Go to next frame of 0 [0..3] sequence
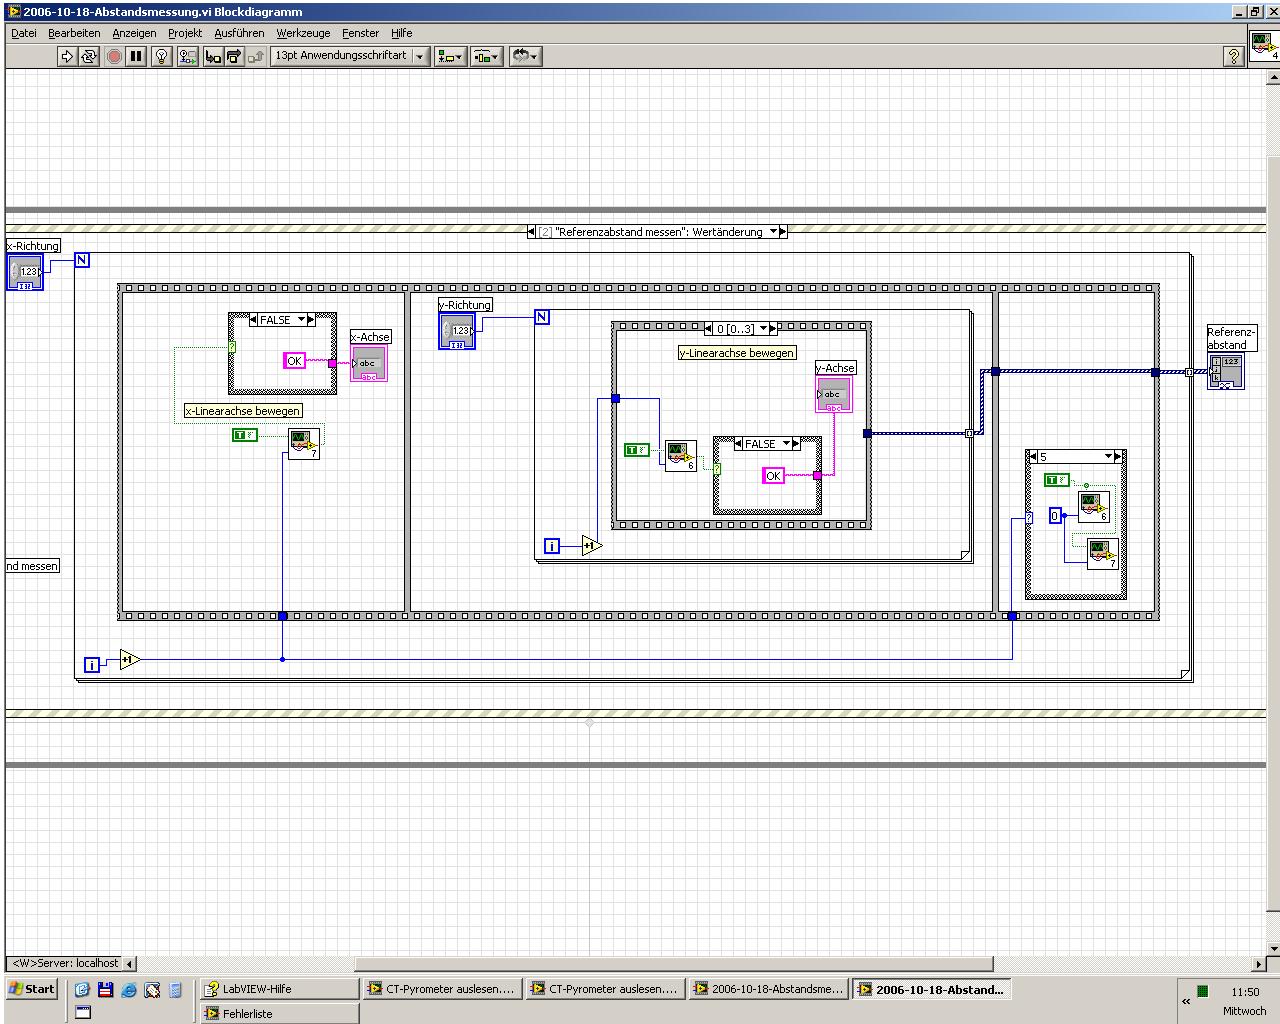Image resolution: width=1280 pixels, height=1024 pixels. 774,329
